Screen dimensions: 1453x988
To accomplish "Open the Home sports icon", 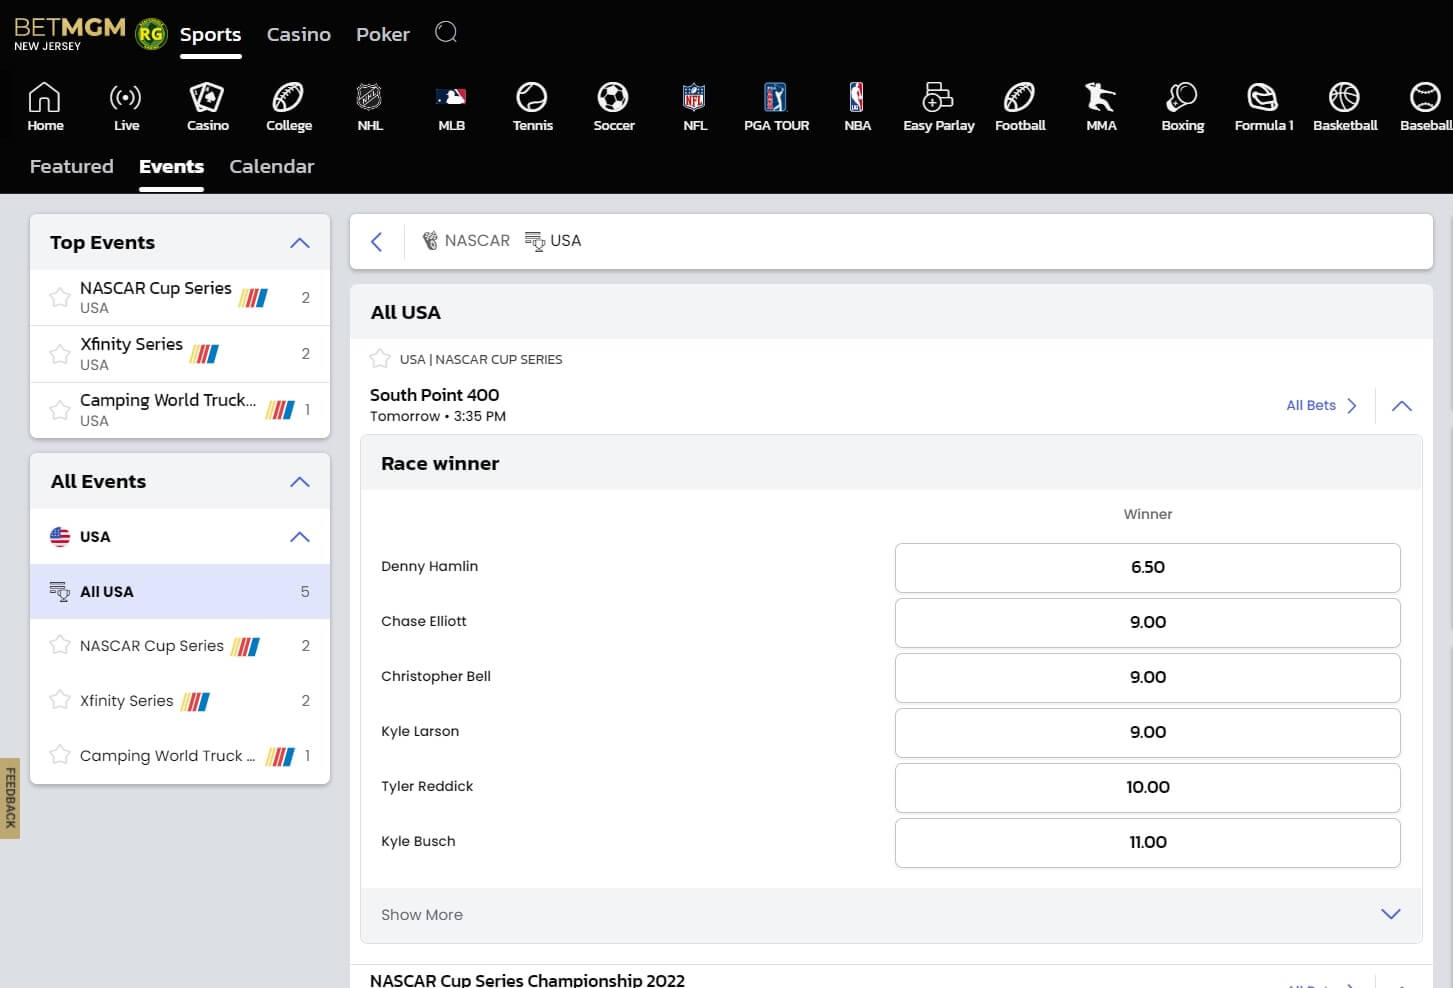I will 45,106.
